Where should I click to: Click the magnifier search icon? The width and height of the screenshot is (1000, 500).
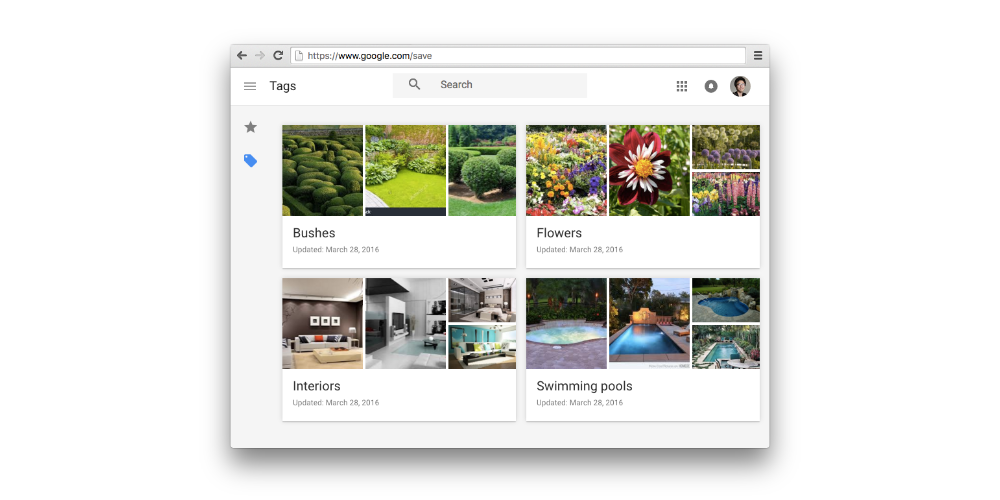point(415,85)
